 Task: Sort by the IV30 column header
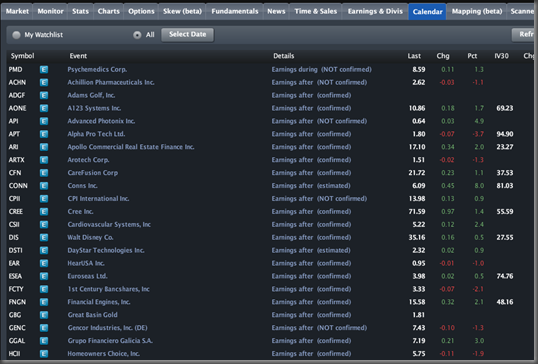501,56
